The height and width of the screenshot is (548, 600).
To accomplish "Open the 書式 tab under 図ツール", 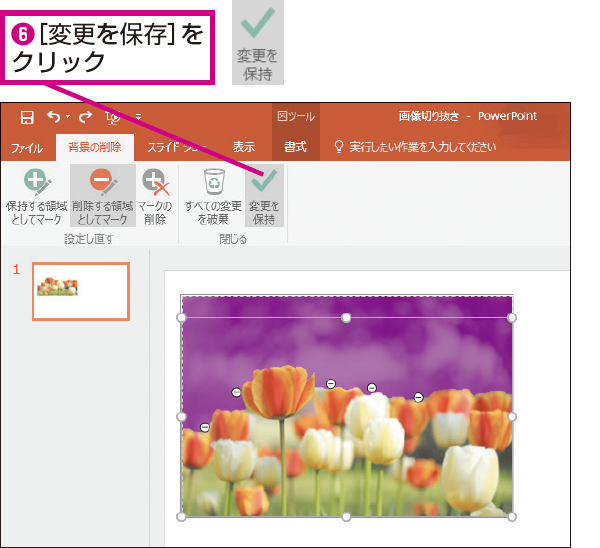I will (x=295, y=147).
